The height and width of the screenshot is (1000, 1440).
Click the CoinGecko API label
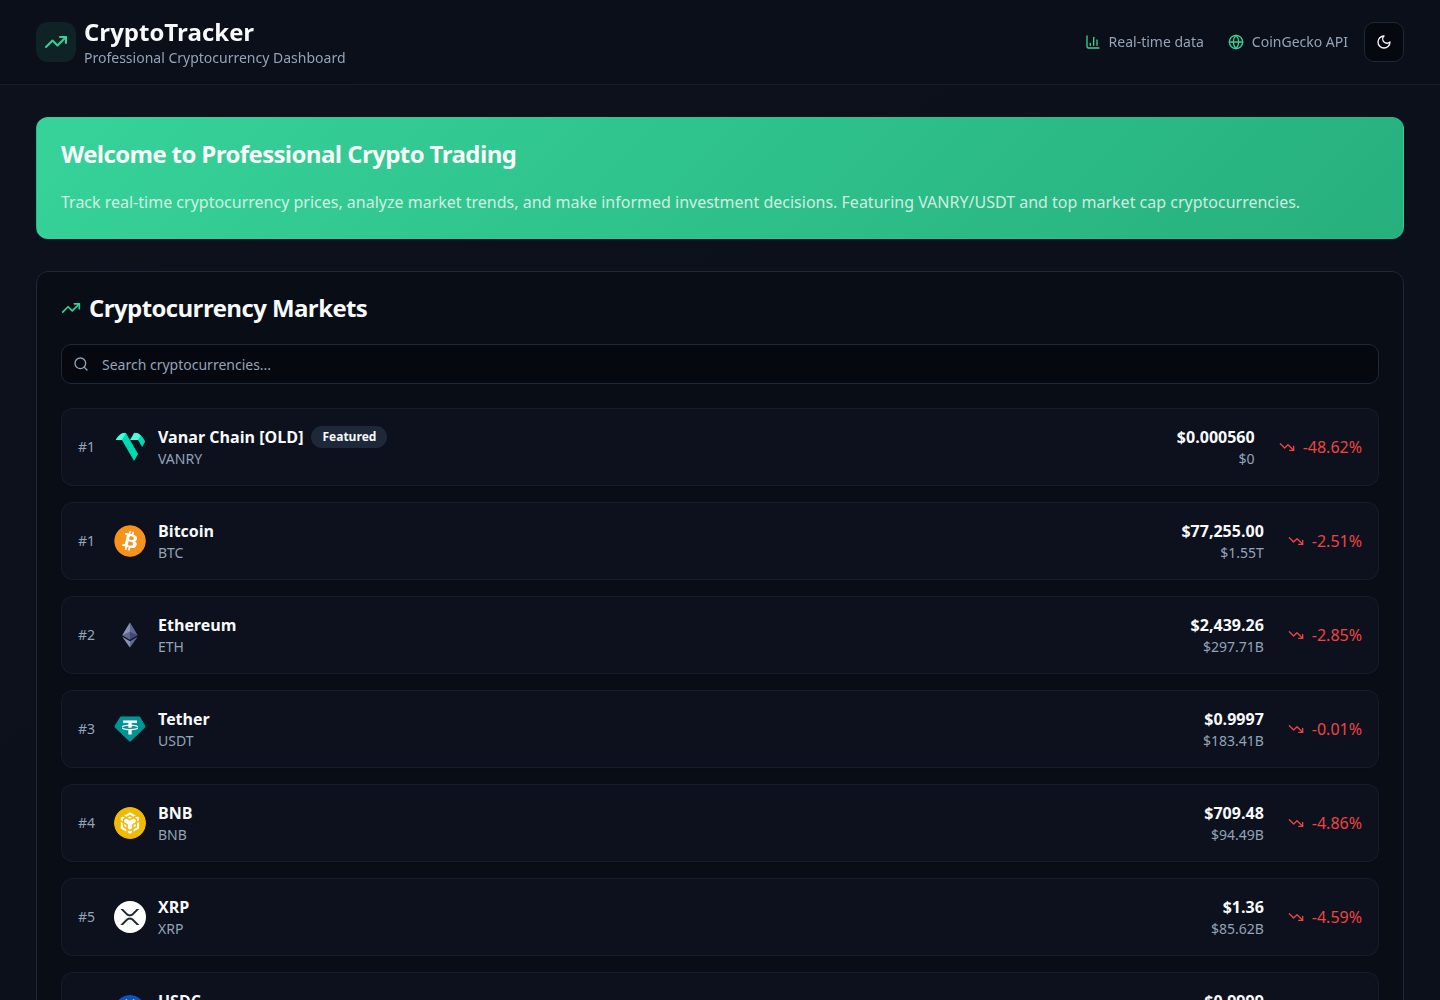tap(1300, 42)
